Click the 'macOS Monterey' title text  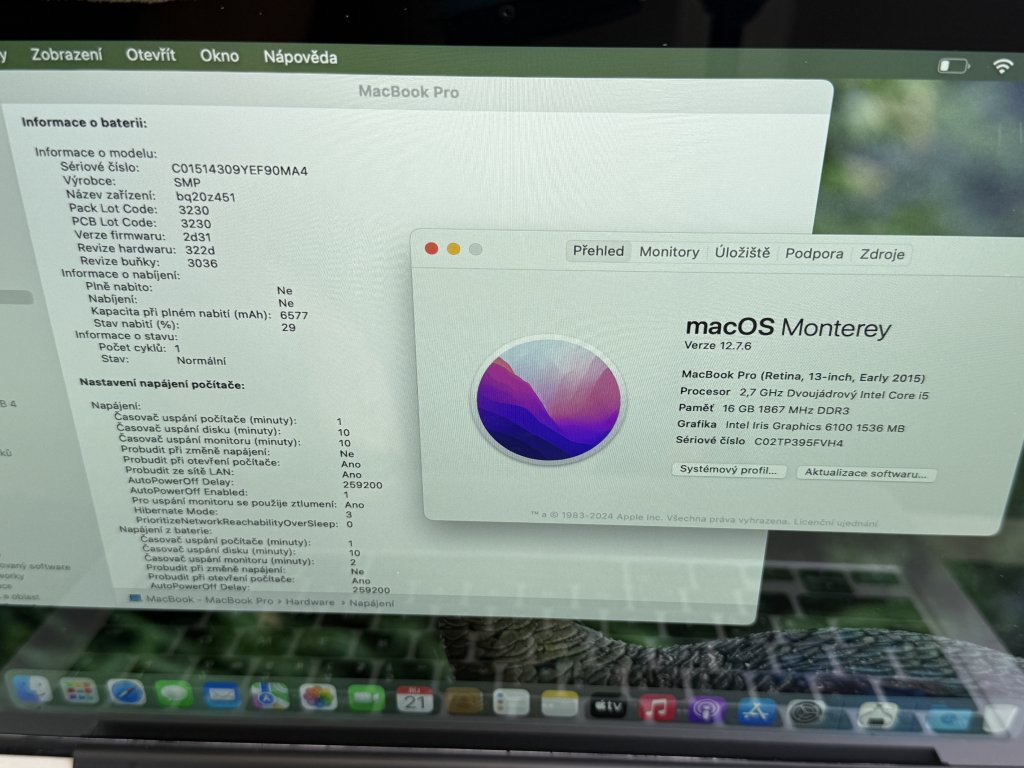point(788,327)
